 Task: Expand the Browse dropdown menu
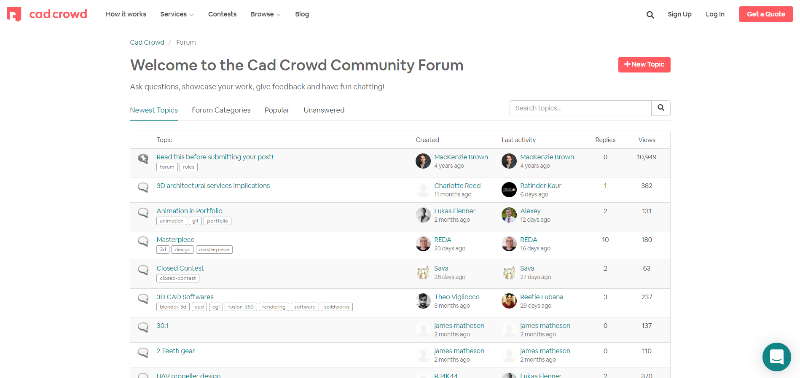[x=265, y=14]
